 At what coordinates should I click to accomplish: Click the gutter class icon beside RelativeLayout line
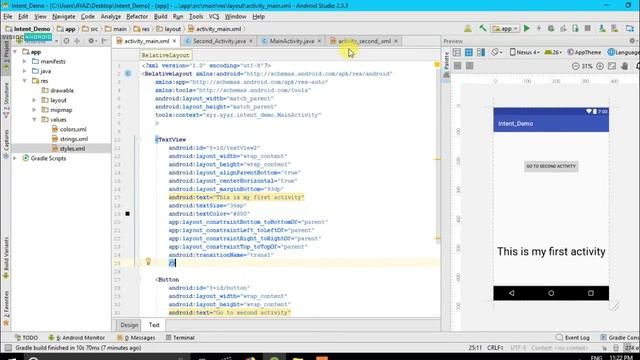pyautogui.click(x=128, y=73)
